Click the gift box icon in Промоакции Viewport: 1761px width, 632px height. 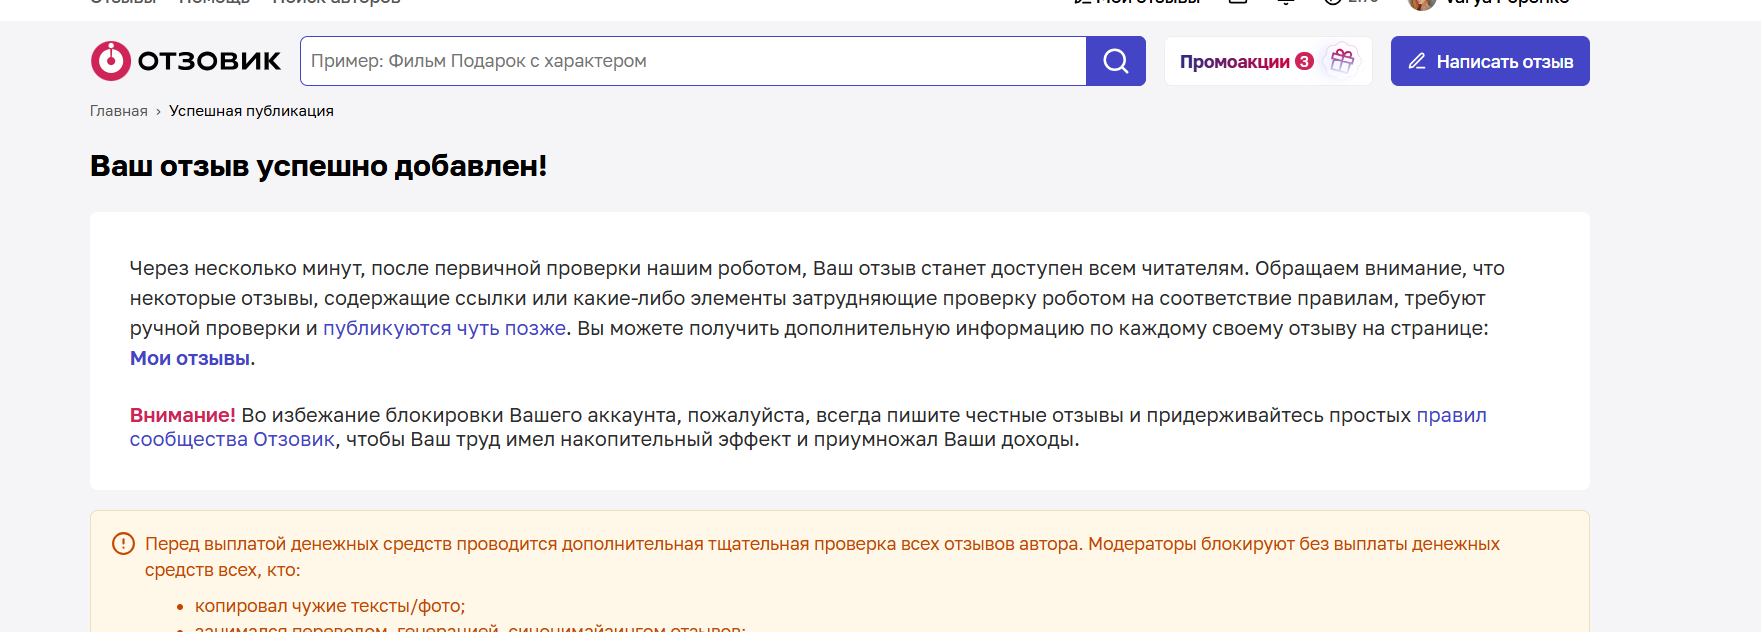(x=1342, y=61)
